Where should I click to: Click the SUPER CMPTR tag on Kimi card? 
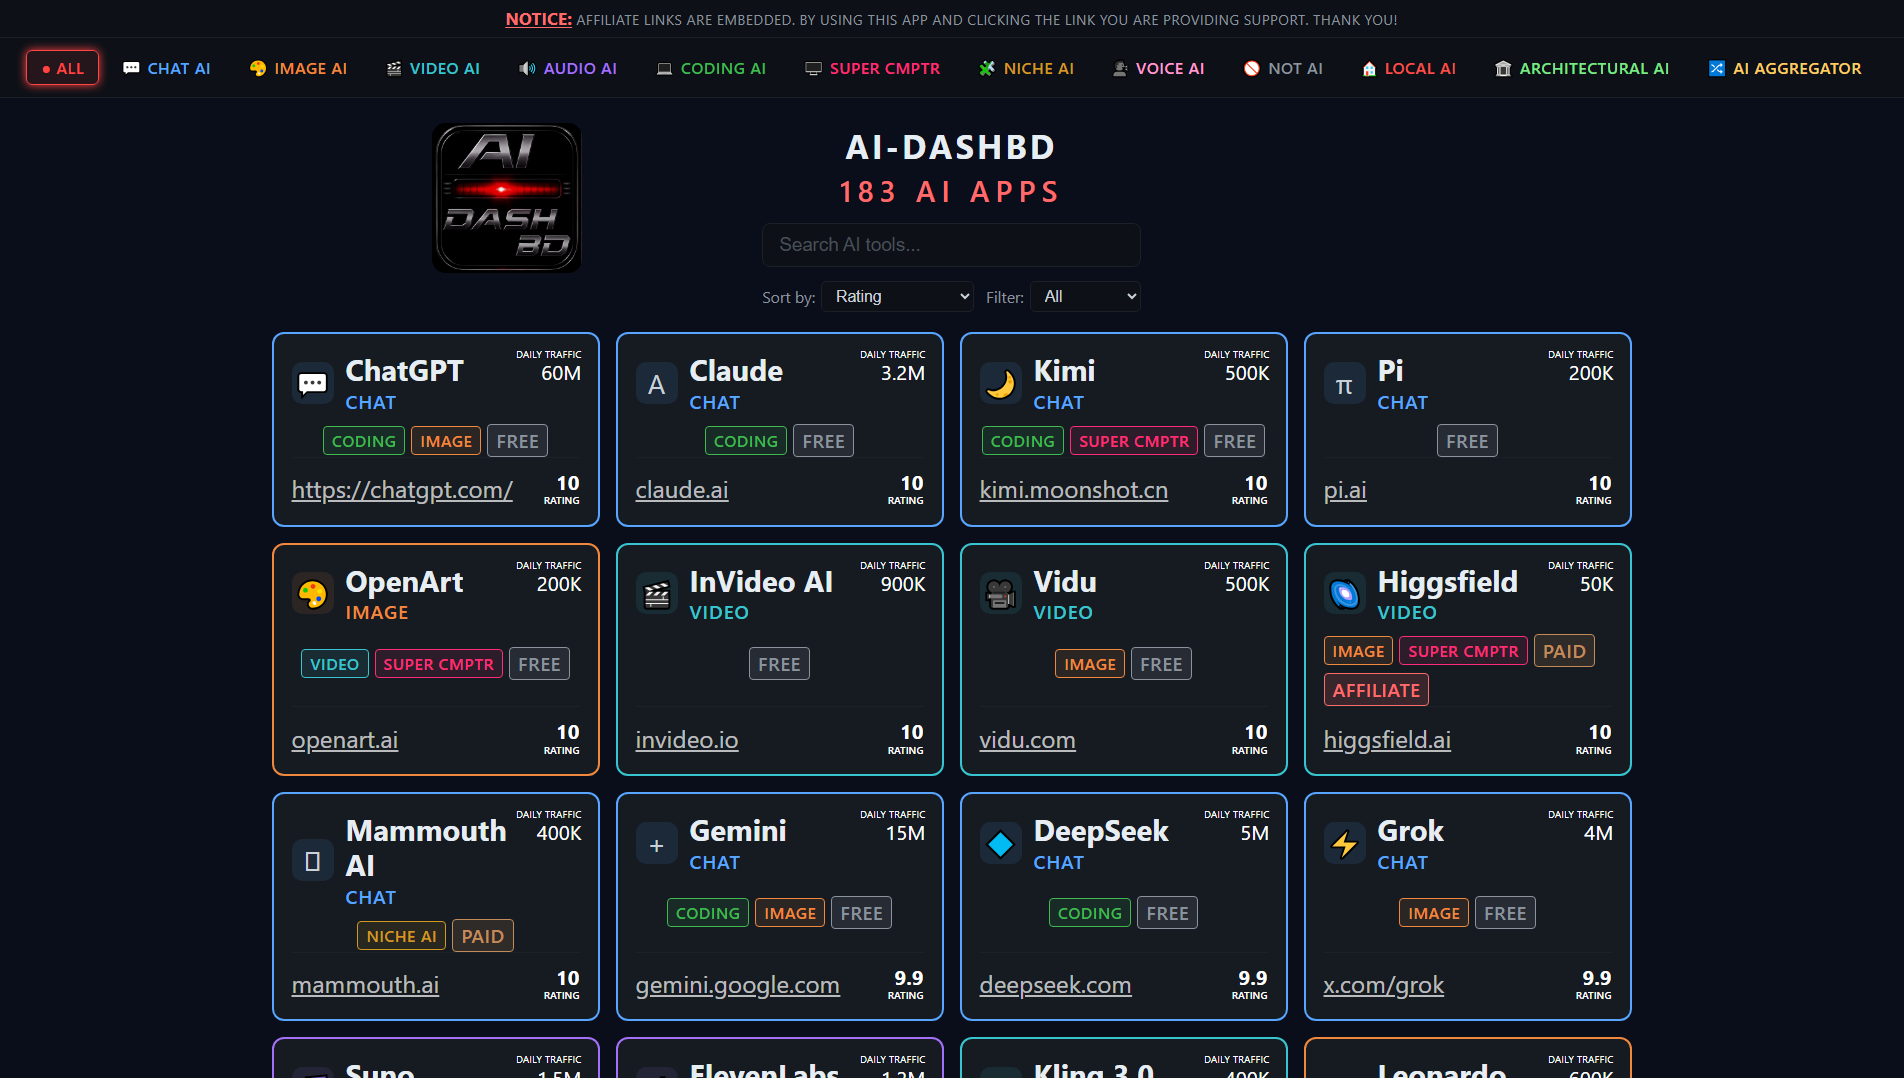(1134, 441)
